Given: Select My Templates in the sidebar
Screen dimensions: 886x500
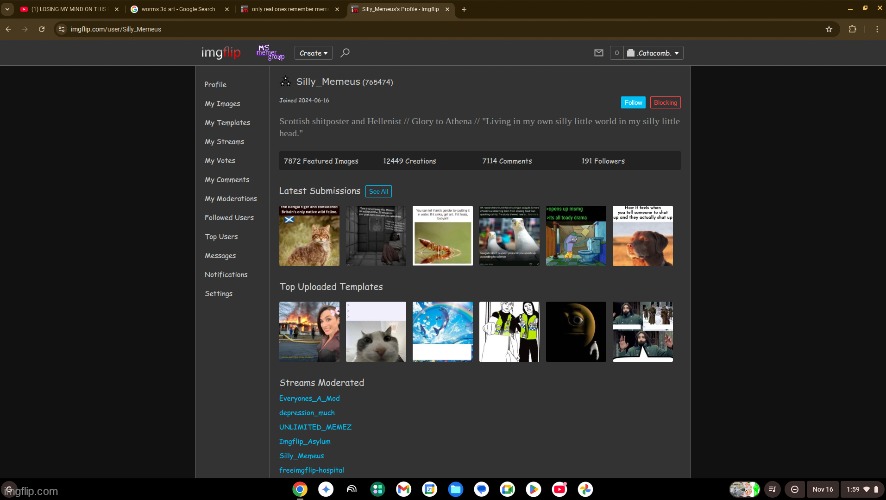Looking at the screenshot, I should [227, 122].
